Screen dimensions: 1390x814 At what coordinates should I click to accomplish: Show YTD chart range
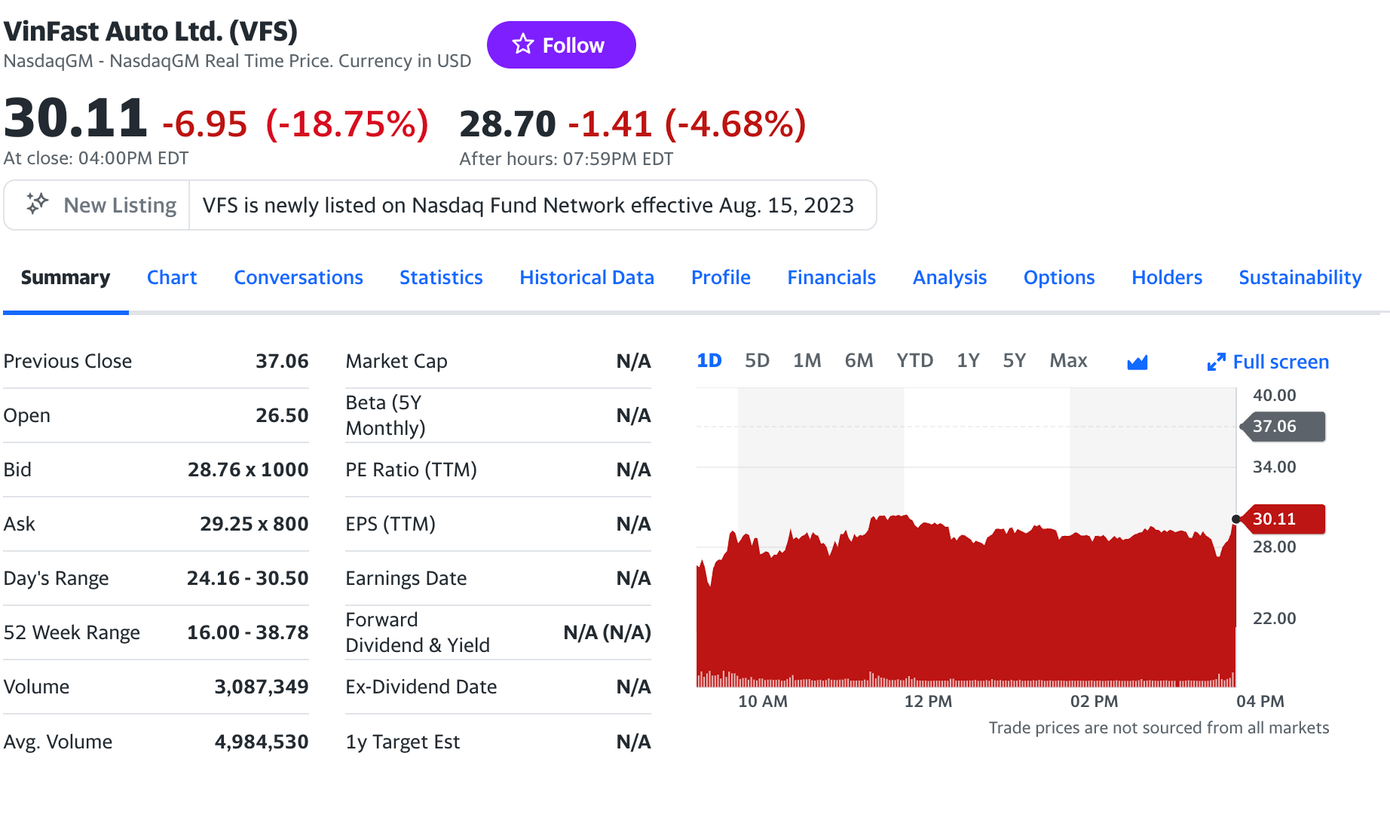914,360
